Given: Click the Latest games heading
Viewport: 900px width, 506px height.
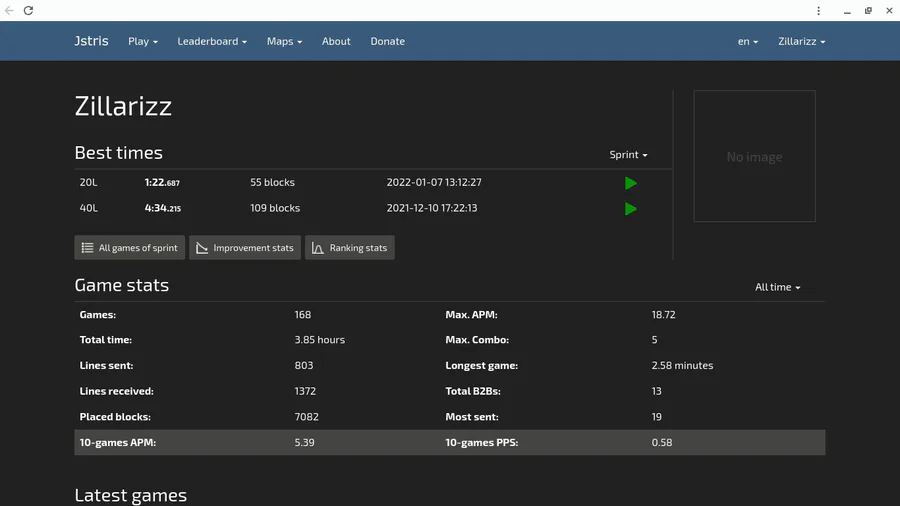Looking at the screenshot, I should point(131,495).
